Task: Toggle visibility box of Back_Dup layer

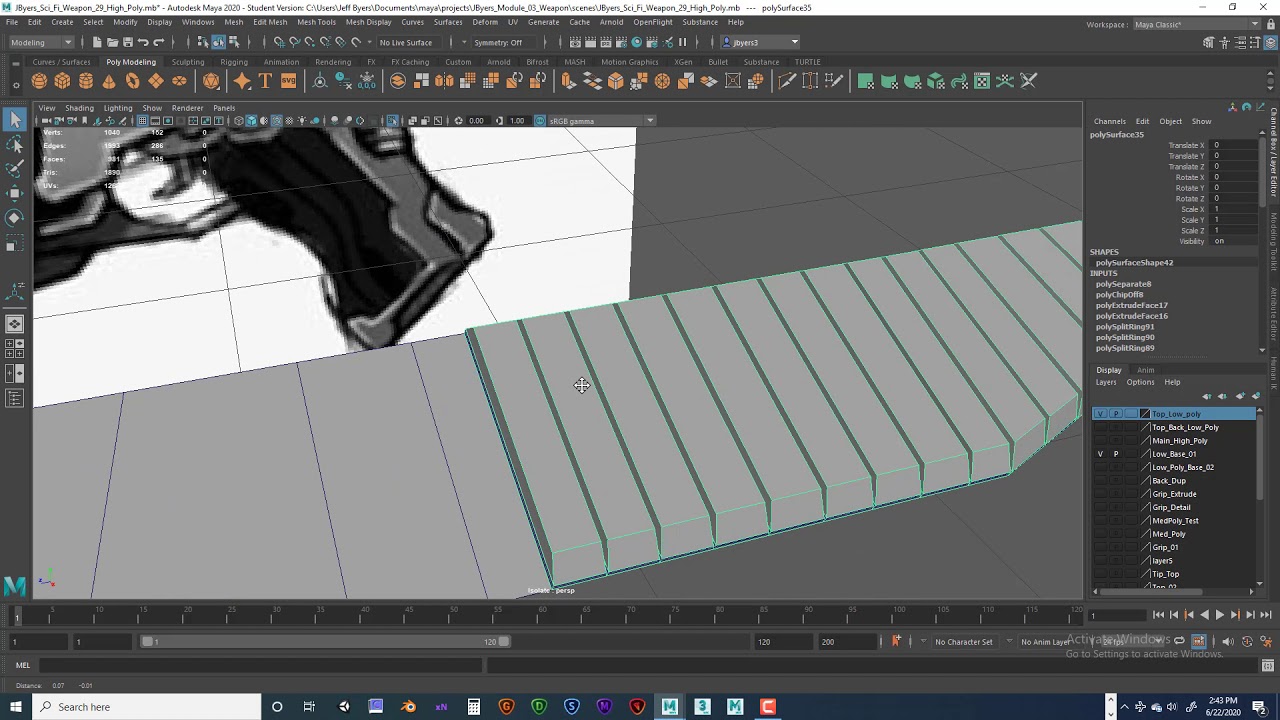Action: pyautogui.click(x=1100, y=481)
